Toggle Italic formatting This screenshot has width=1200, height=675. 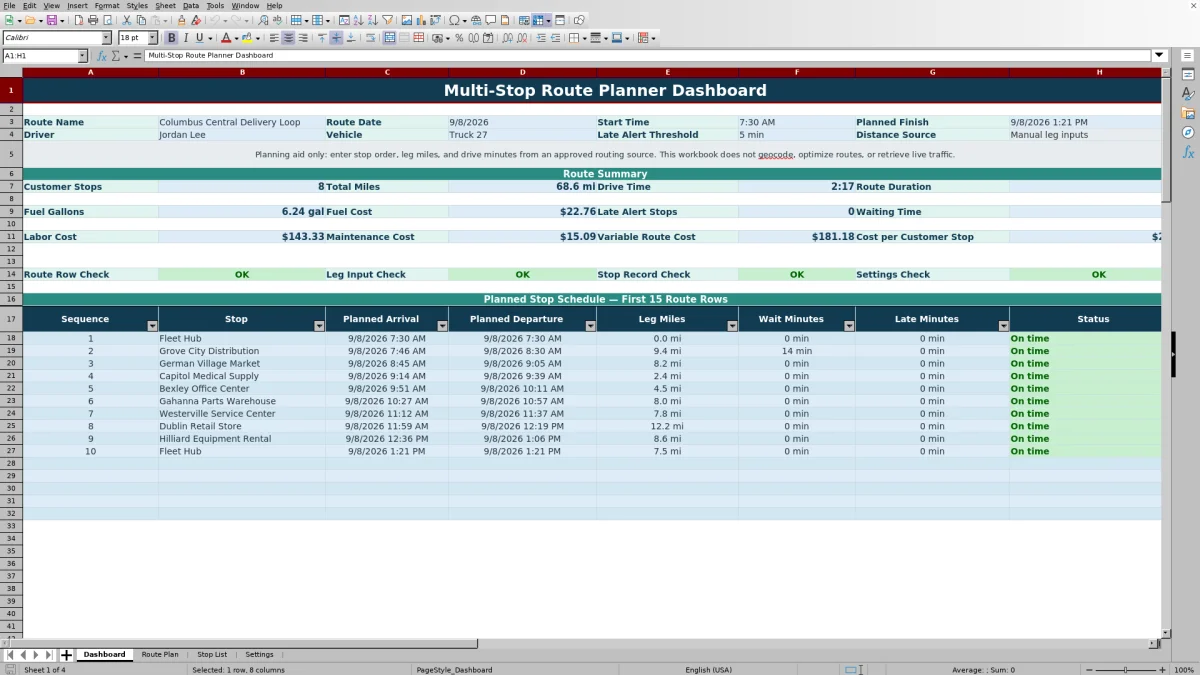185,38
